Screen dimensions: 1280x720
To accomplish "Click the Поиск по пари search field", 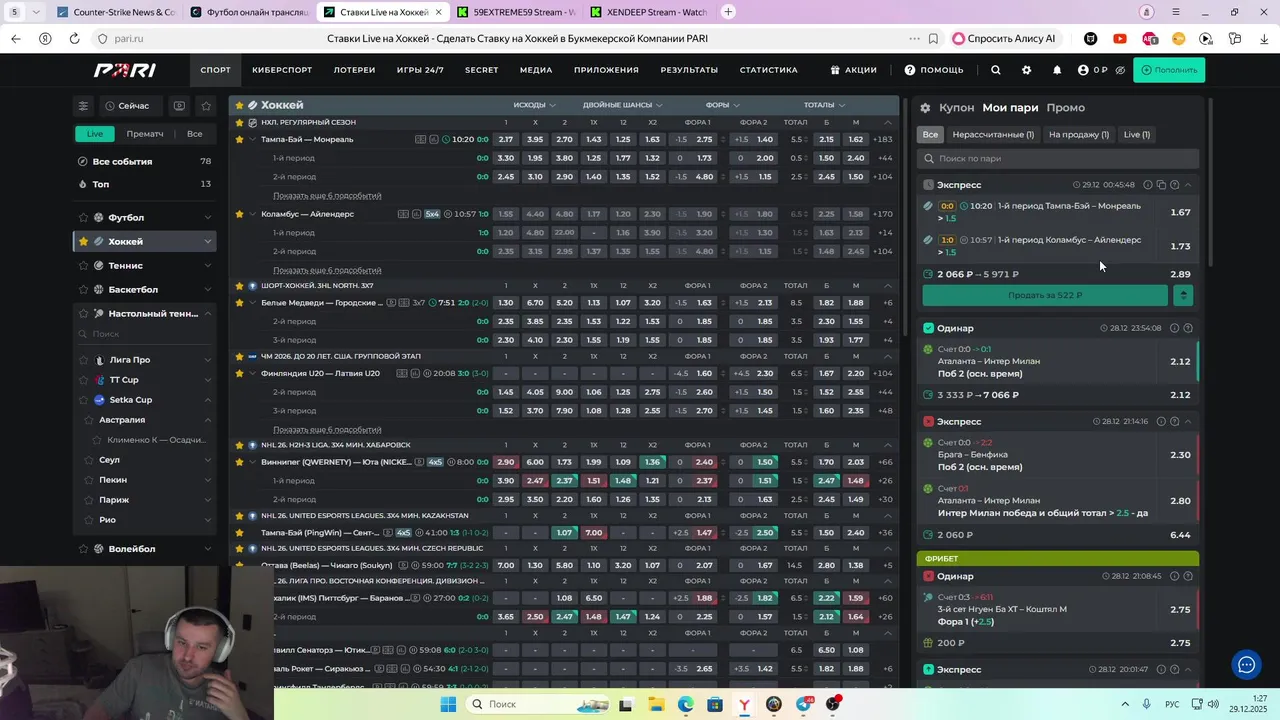I will (1058, 158).
